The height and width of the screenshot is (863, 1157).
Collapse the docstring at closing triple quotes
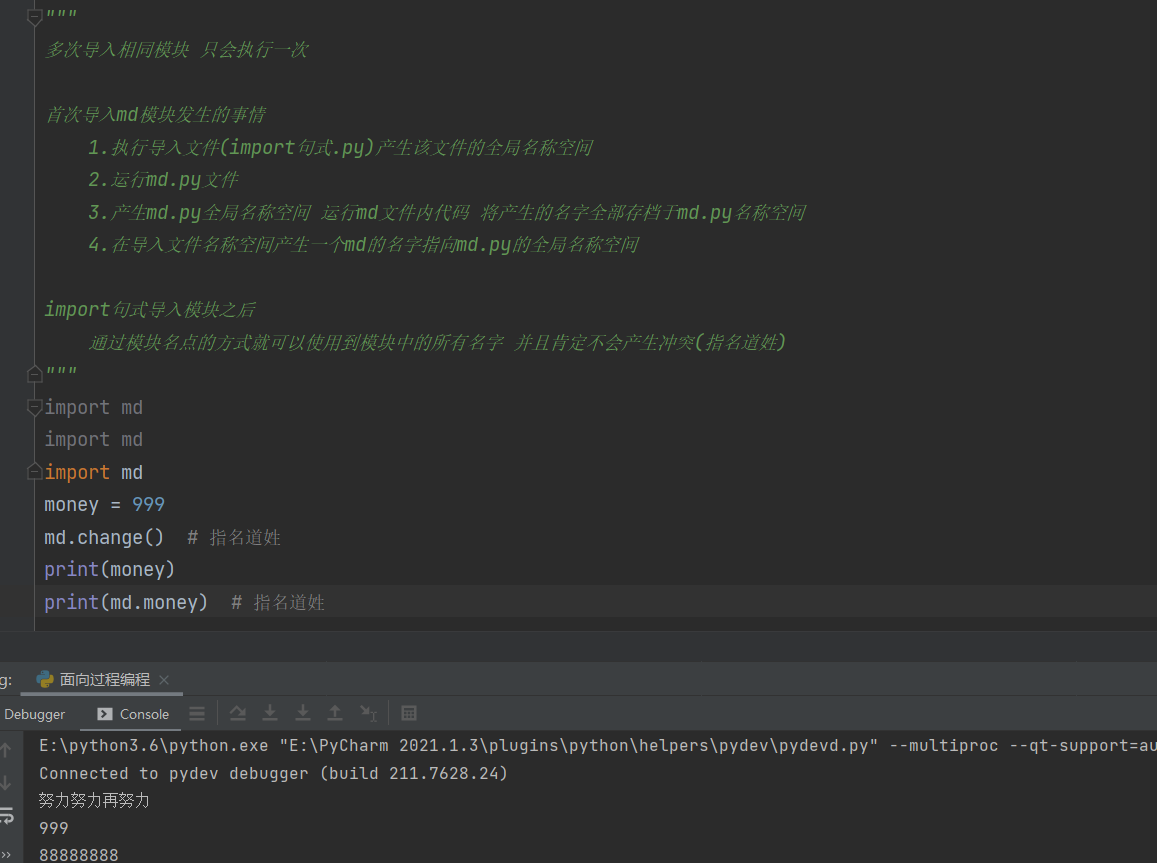click(35, 375)
